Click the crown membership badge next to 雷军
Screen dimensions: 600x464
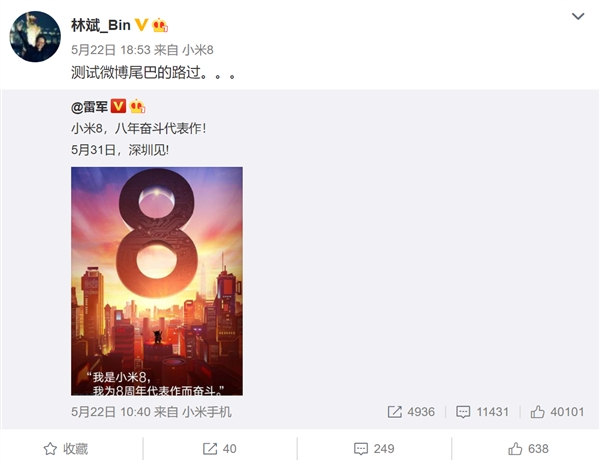point(137,106)
